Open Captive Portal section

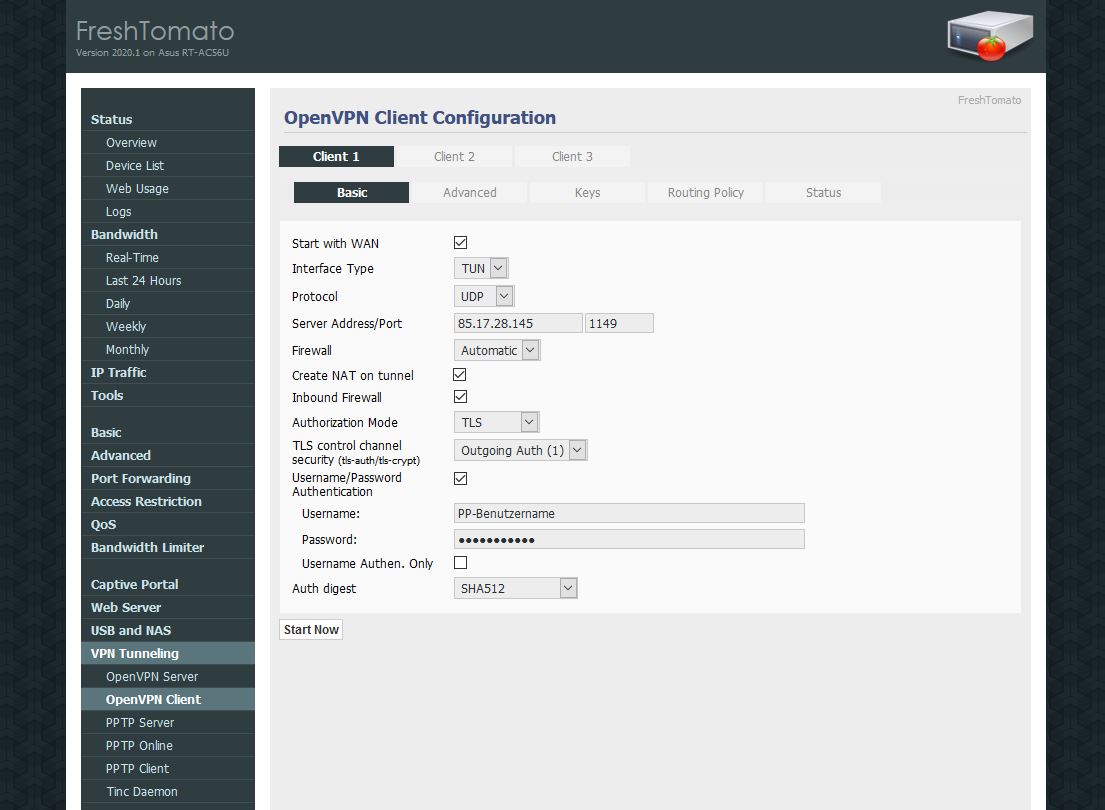pos(168,584)
